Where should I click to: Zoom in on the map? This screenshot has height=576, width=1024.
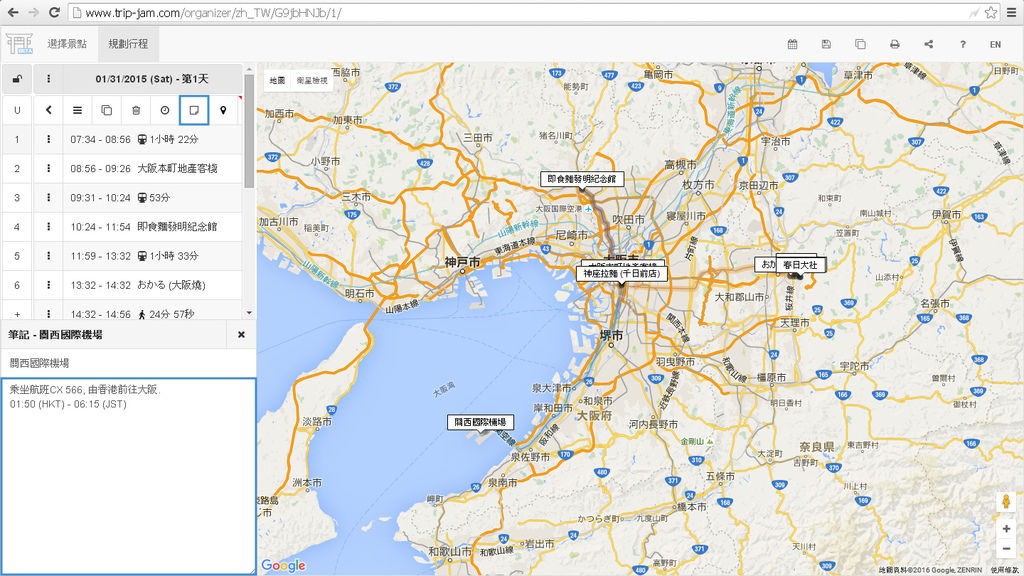1006,529
